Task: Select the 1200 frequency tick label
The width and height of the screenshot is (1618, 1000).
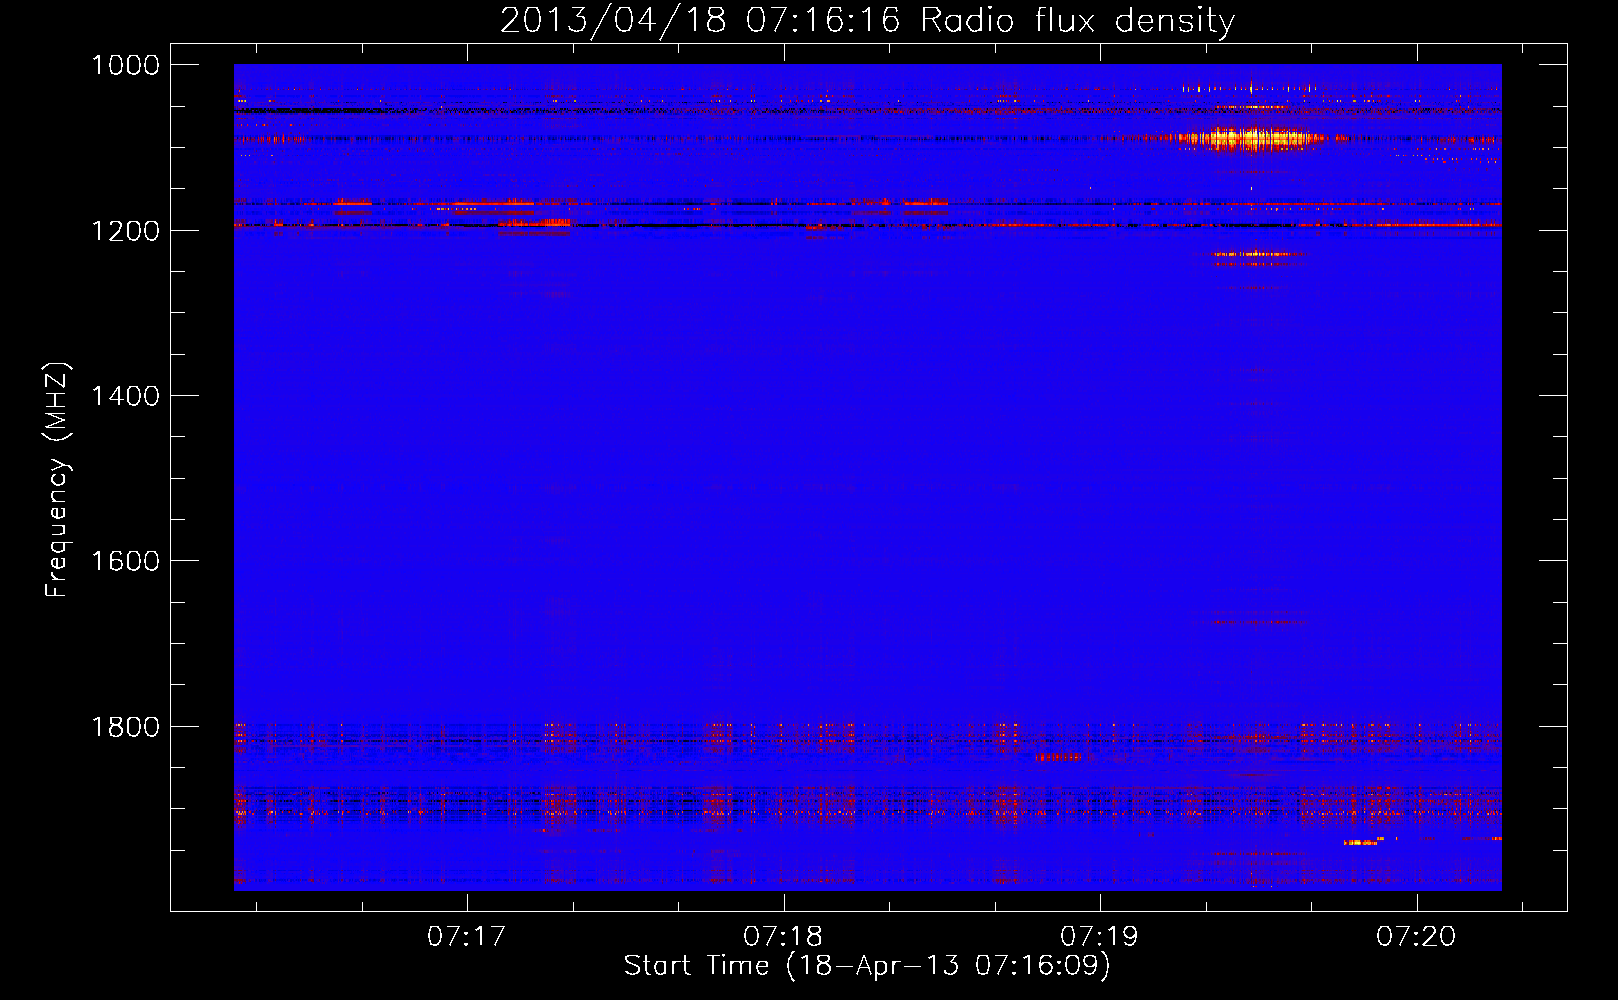Action: pyautogui.click(x=125, y=231)
